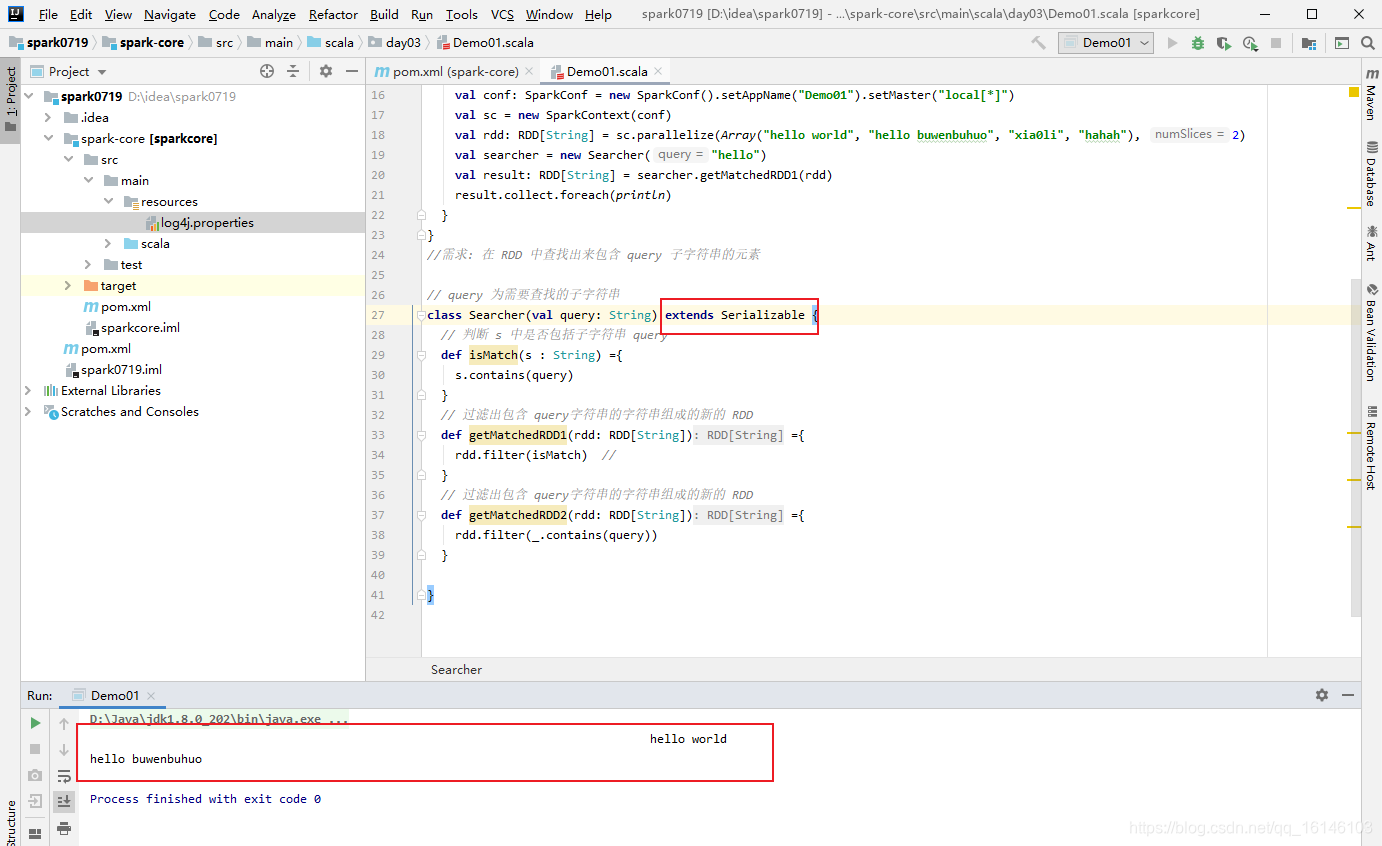Click the Run Anything icon in toolbar
1382x846 pixels.
pyautogui.click(x=1341, y=43)
